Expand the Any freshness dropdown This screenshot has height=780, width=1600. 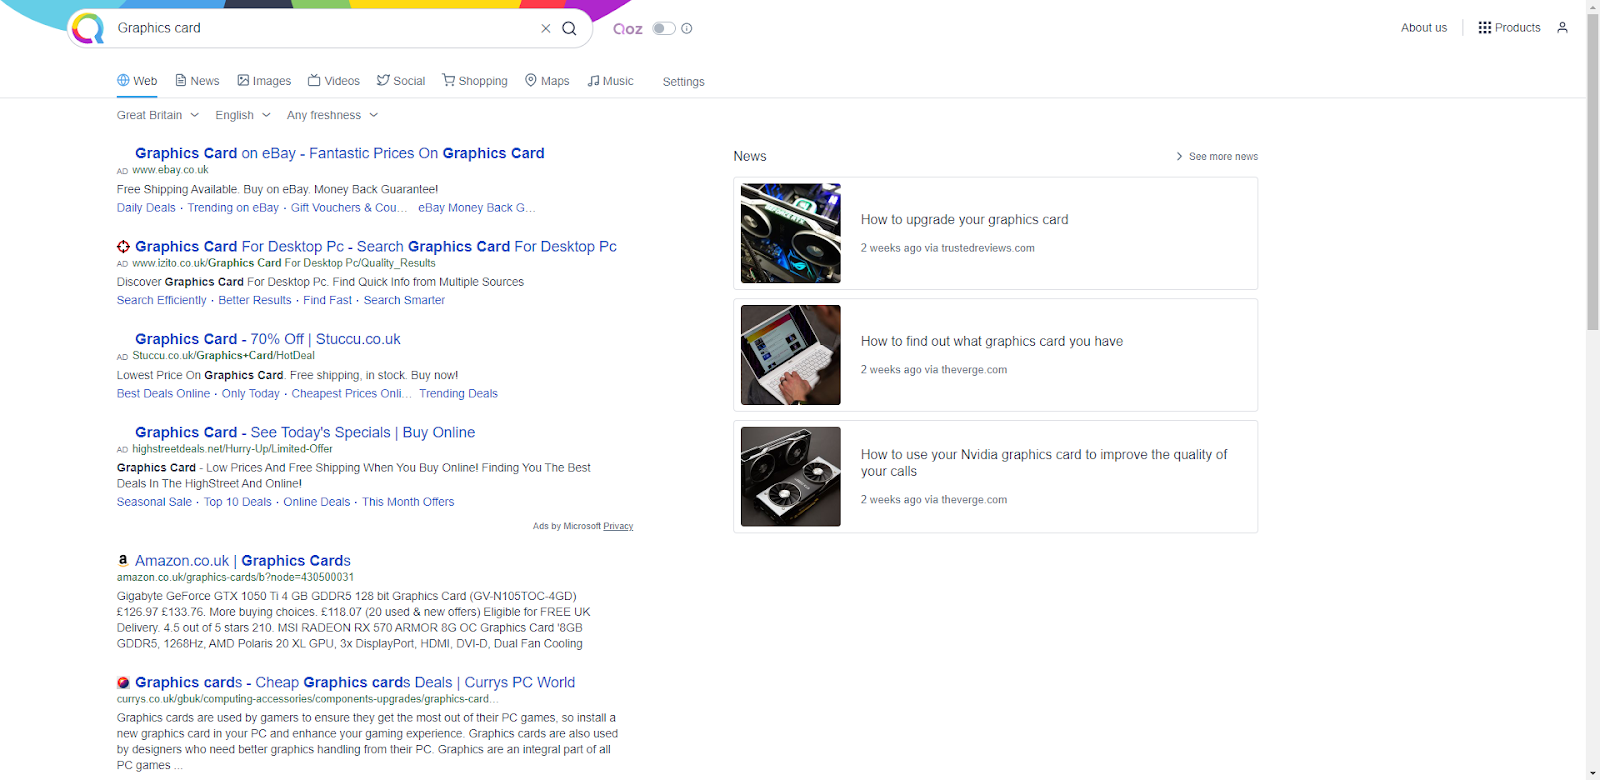click(333, 115)
